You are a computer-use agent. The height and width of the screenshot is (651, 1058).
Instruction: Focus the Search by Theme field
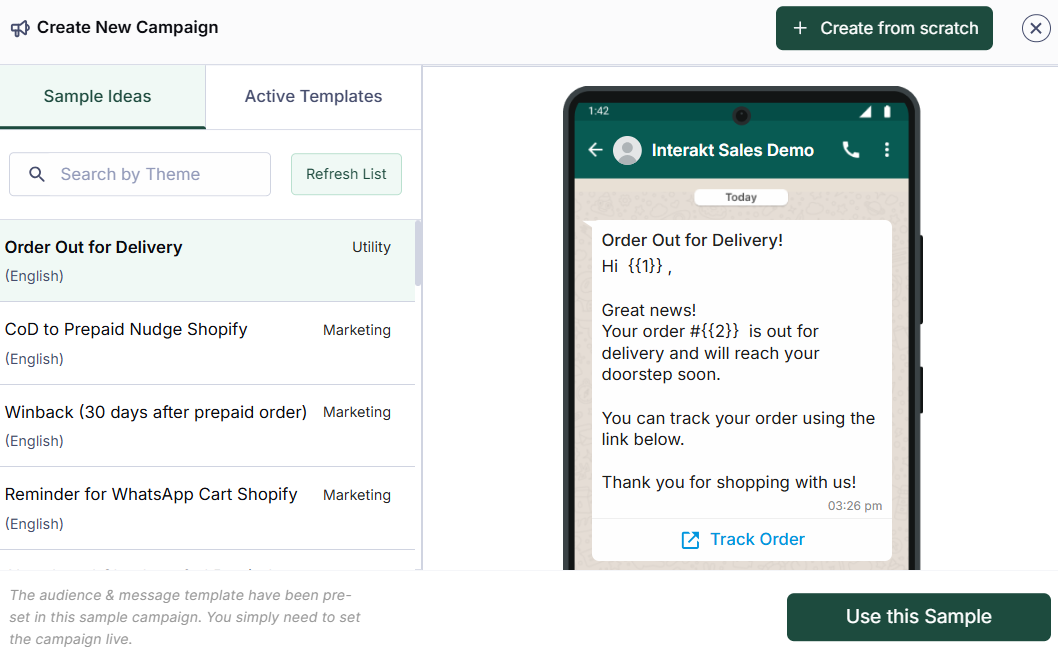pyautogui.click(x=140, y=174)
